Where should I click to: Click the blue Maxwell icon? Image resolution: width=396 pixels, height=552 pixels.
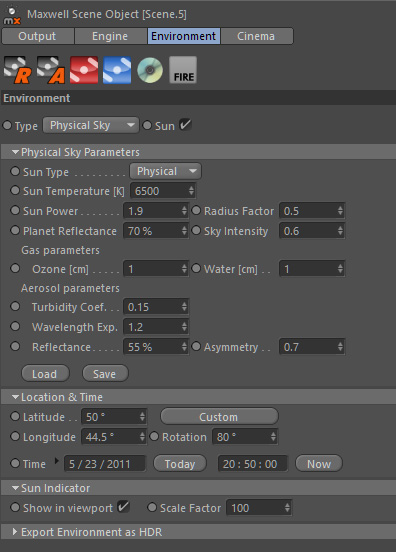click(117, 70)
